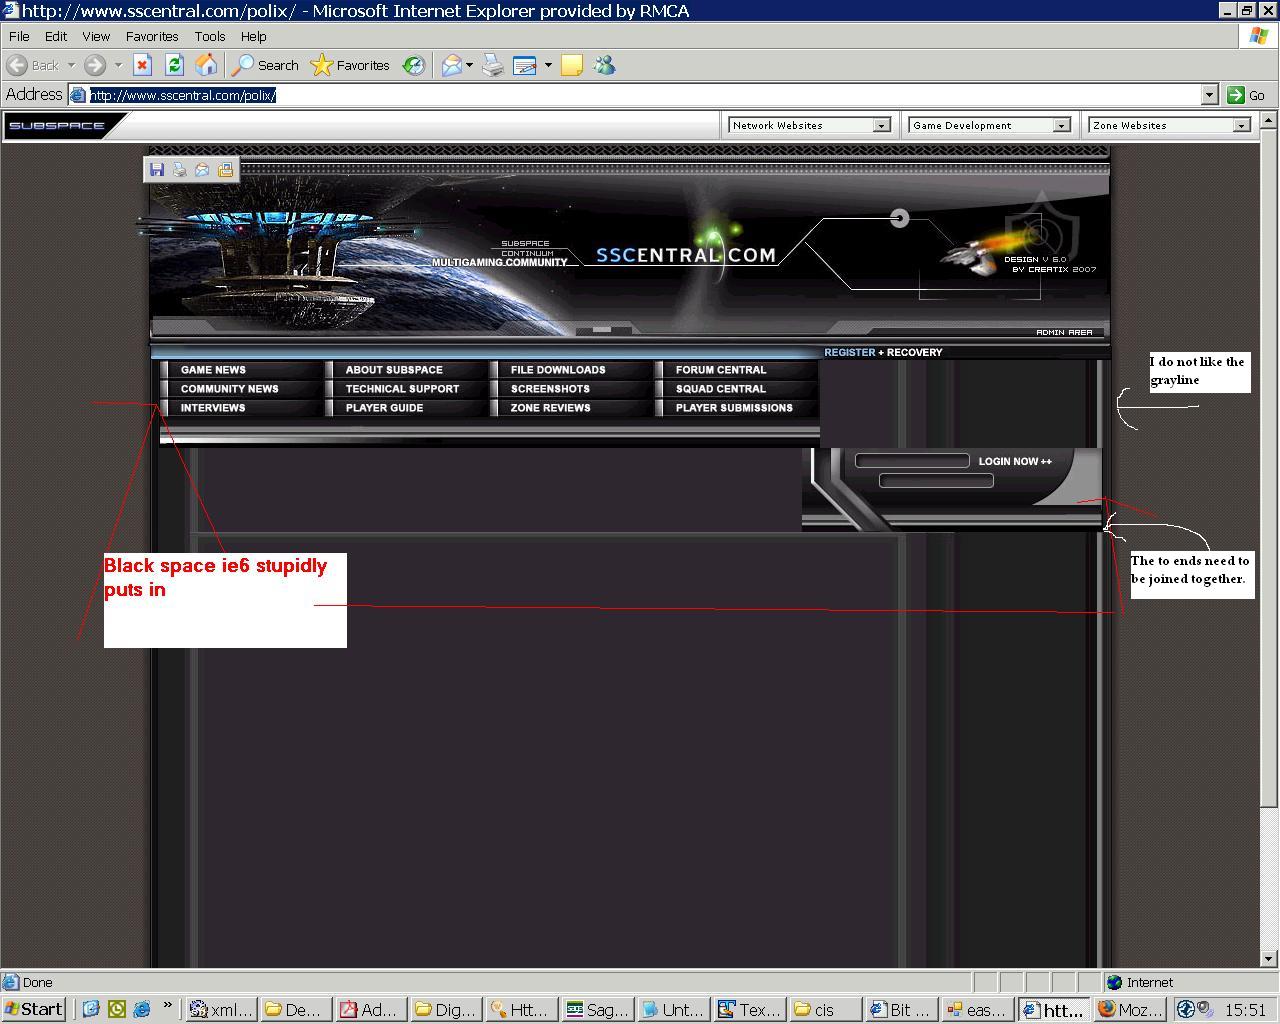Click the Forward arrow button
1280x1024 pixels.
click(x=94, y=65)
